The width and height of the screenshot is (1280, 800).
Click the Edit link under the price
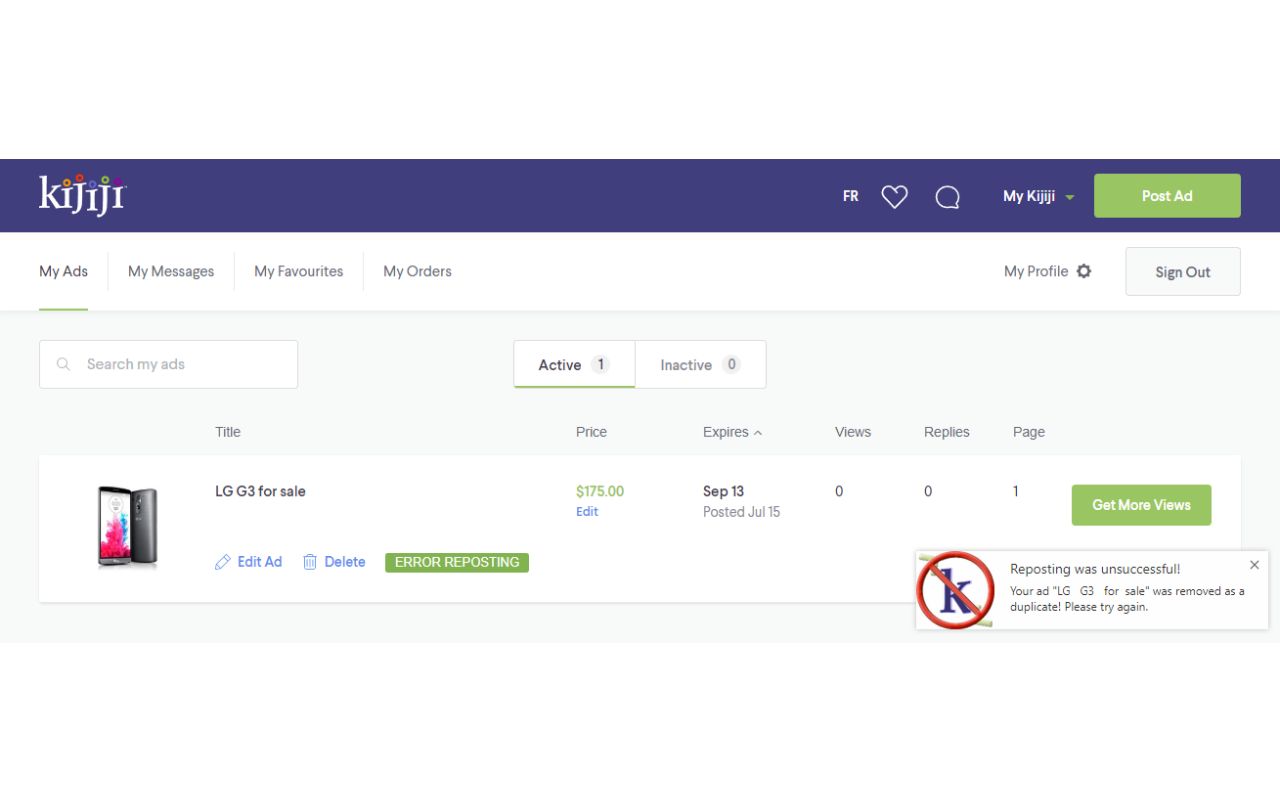pos(587,512)
